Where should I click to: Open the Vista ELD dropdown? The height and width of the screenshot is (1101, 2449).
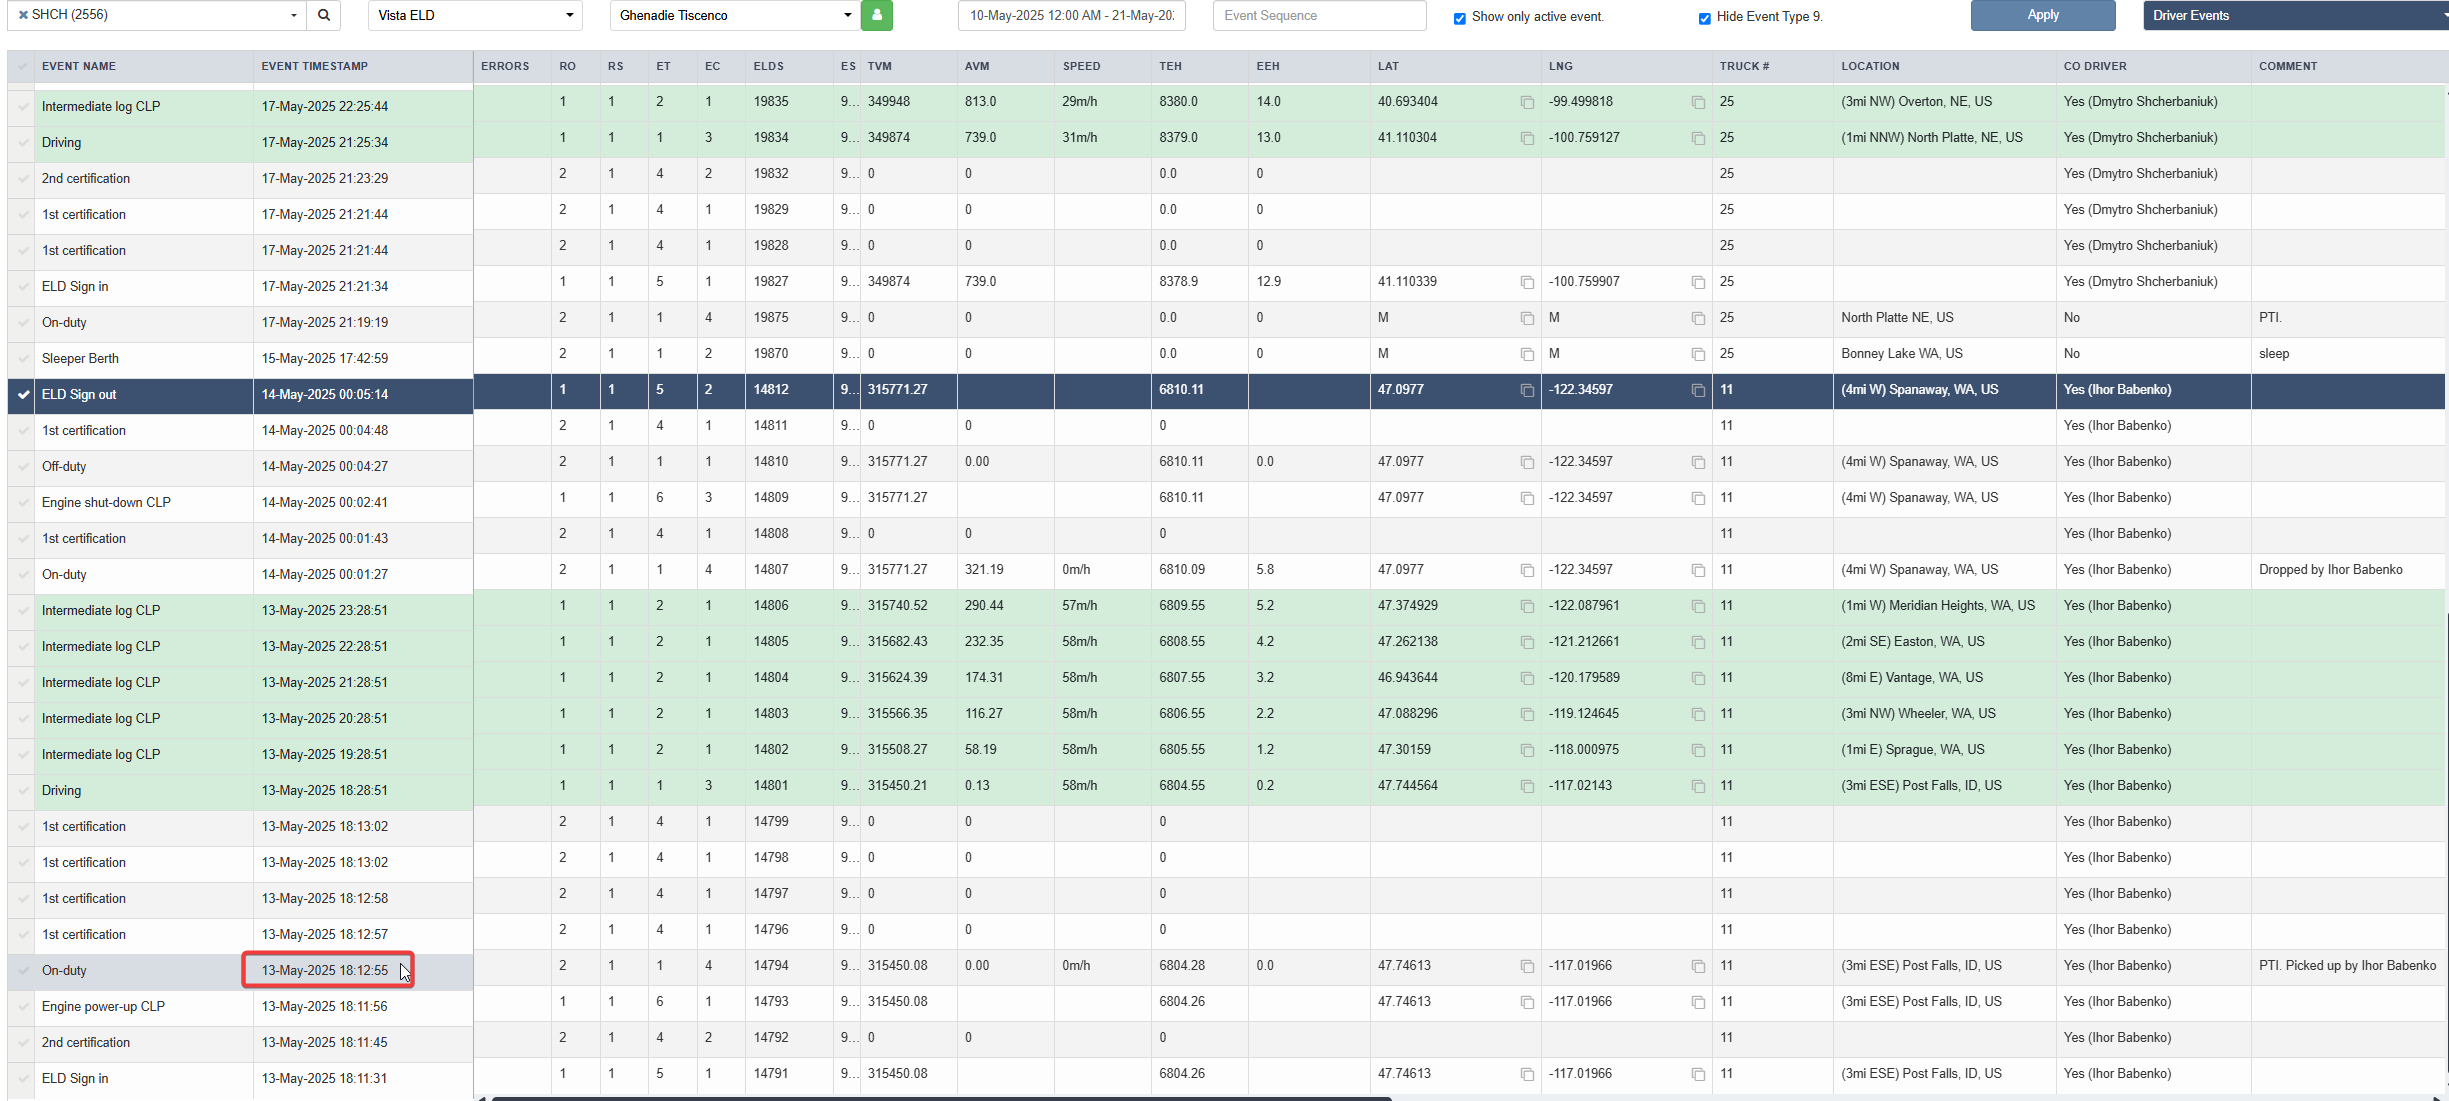coord(475,15)
